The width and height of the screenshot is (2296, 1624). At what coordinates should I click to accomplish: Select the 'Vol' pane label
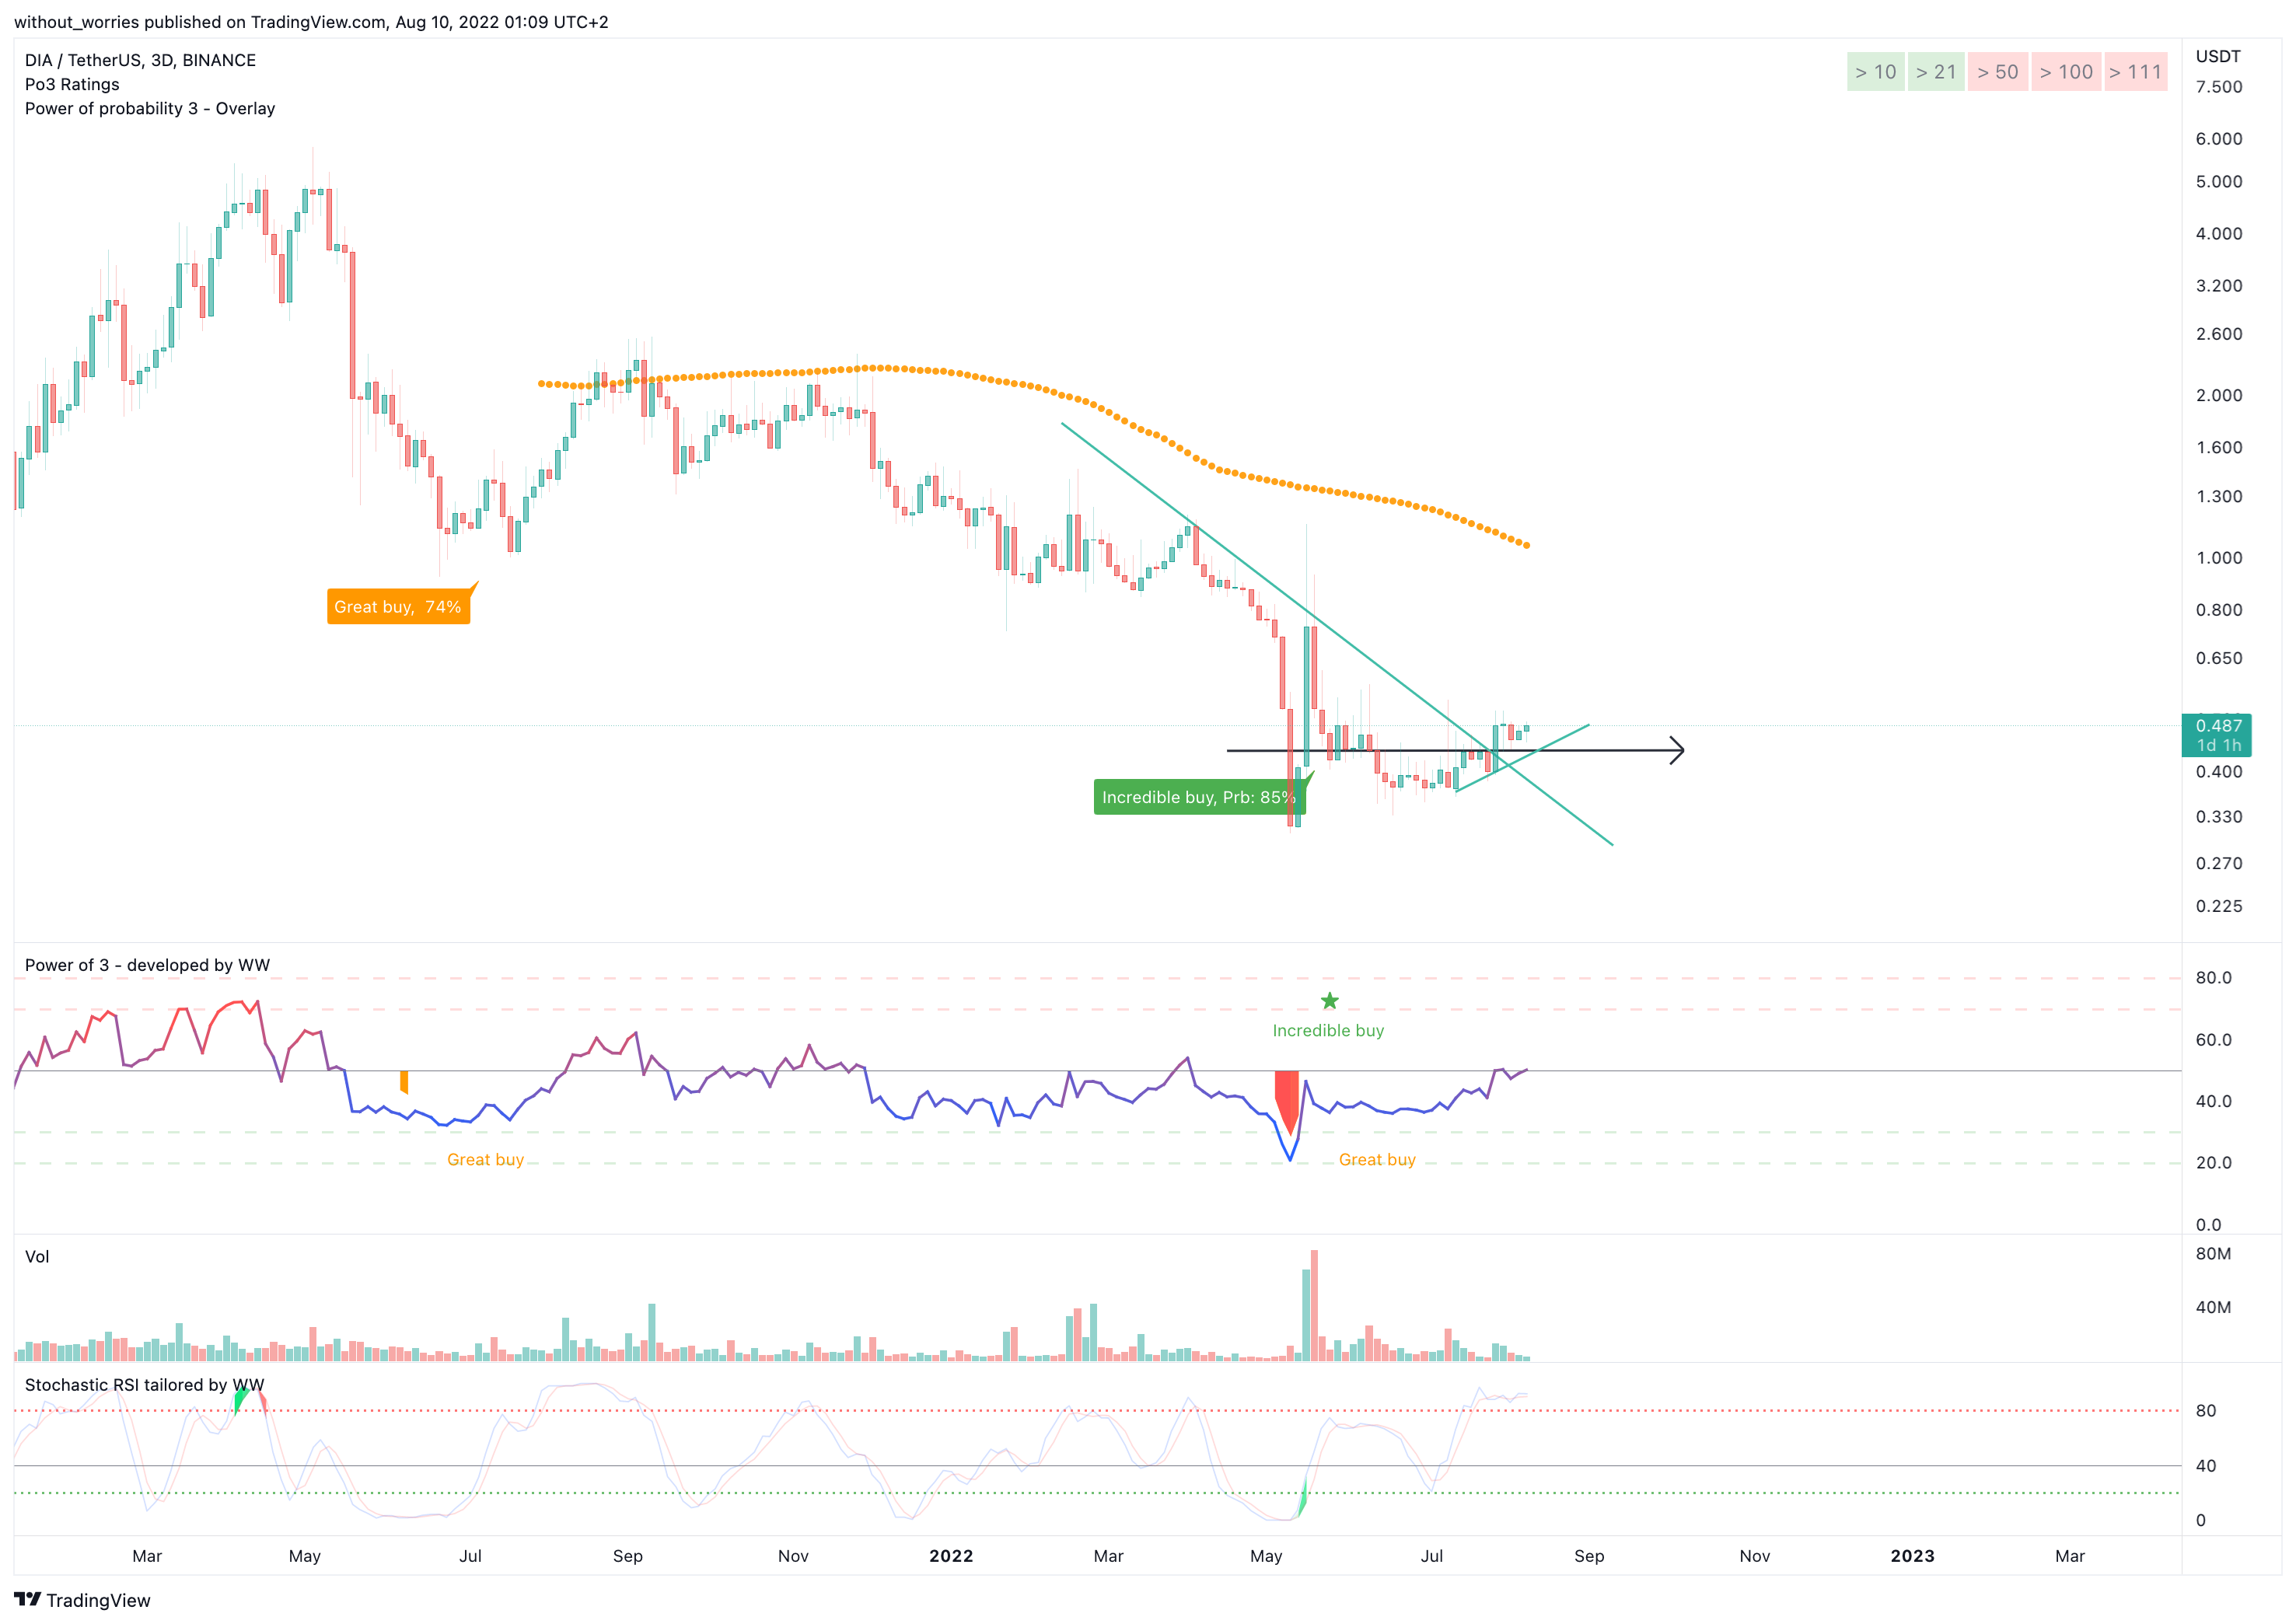pos(37,1257)
